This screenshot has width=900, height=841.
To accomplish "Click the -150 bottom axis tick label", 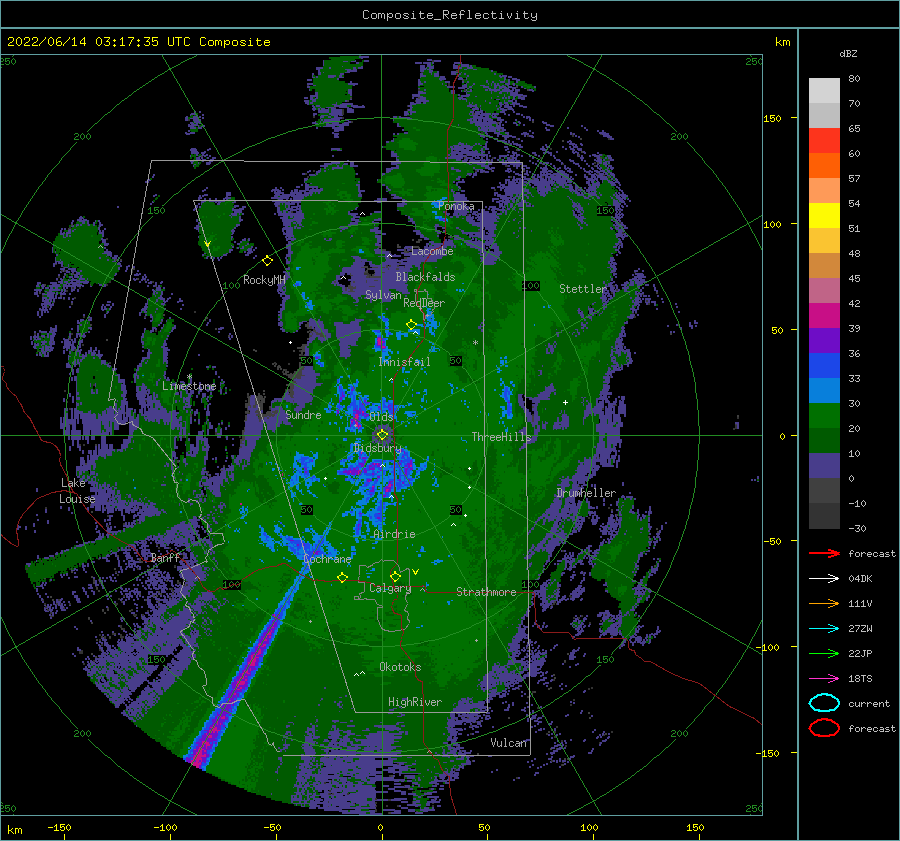I will tap(59, 827).
